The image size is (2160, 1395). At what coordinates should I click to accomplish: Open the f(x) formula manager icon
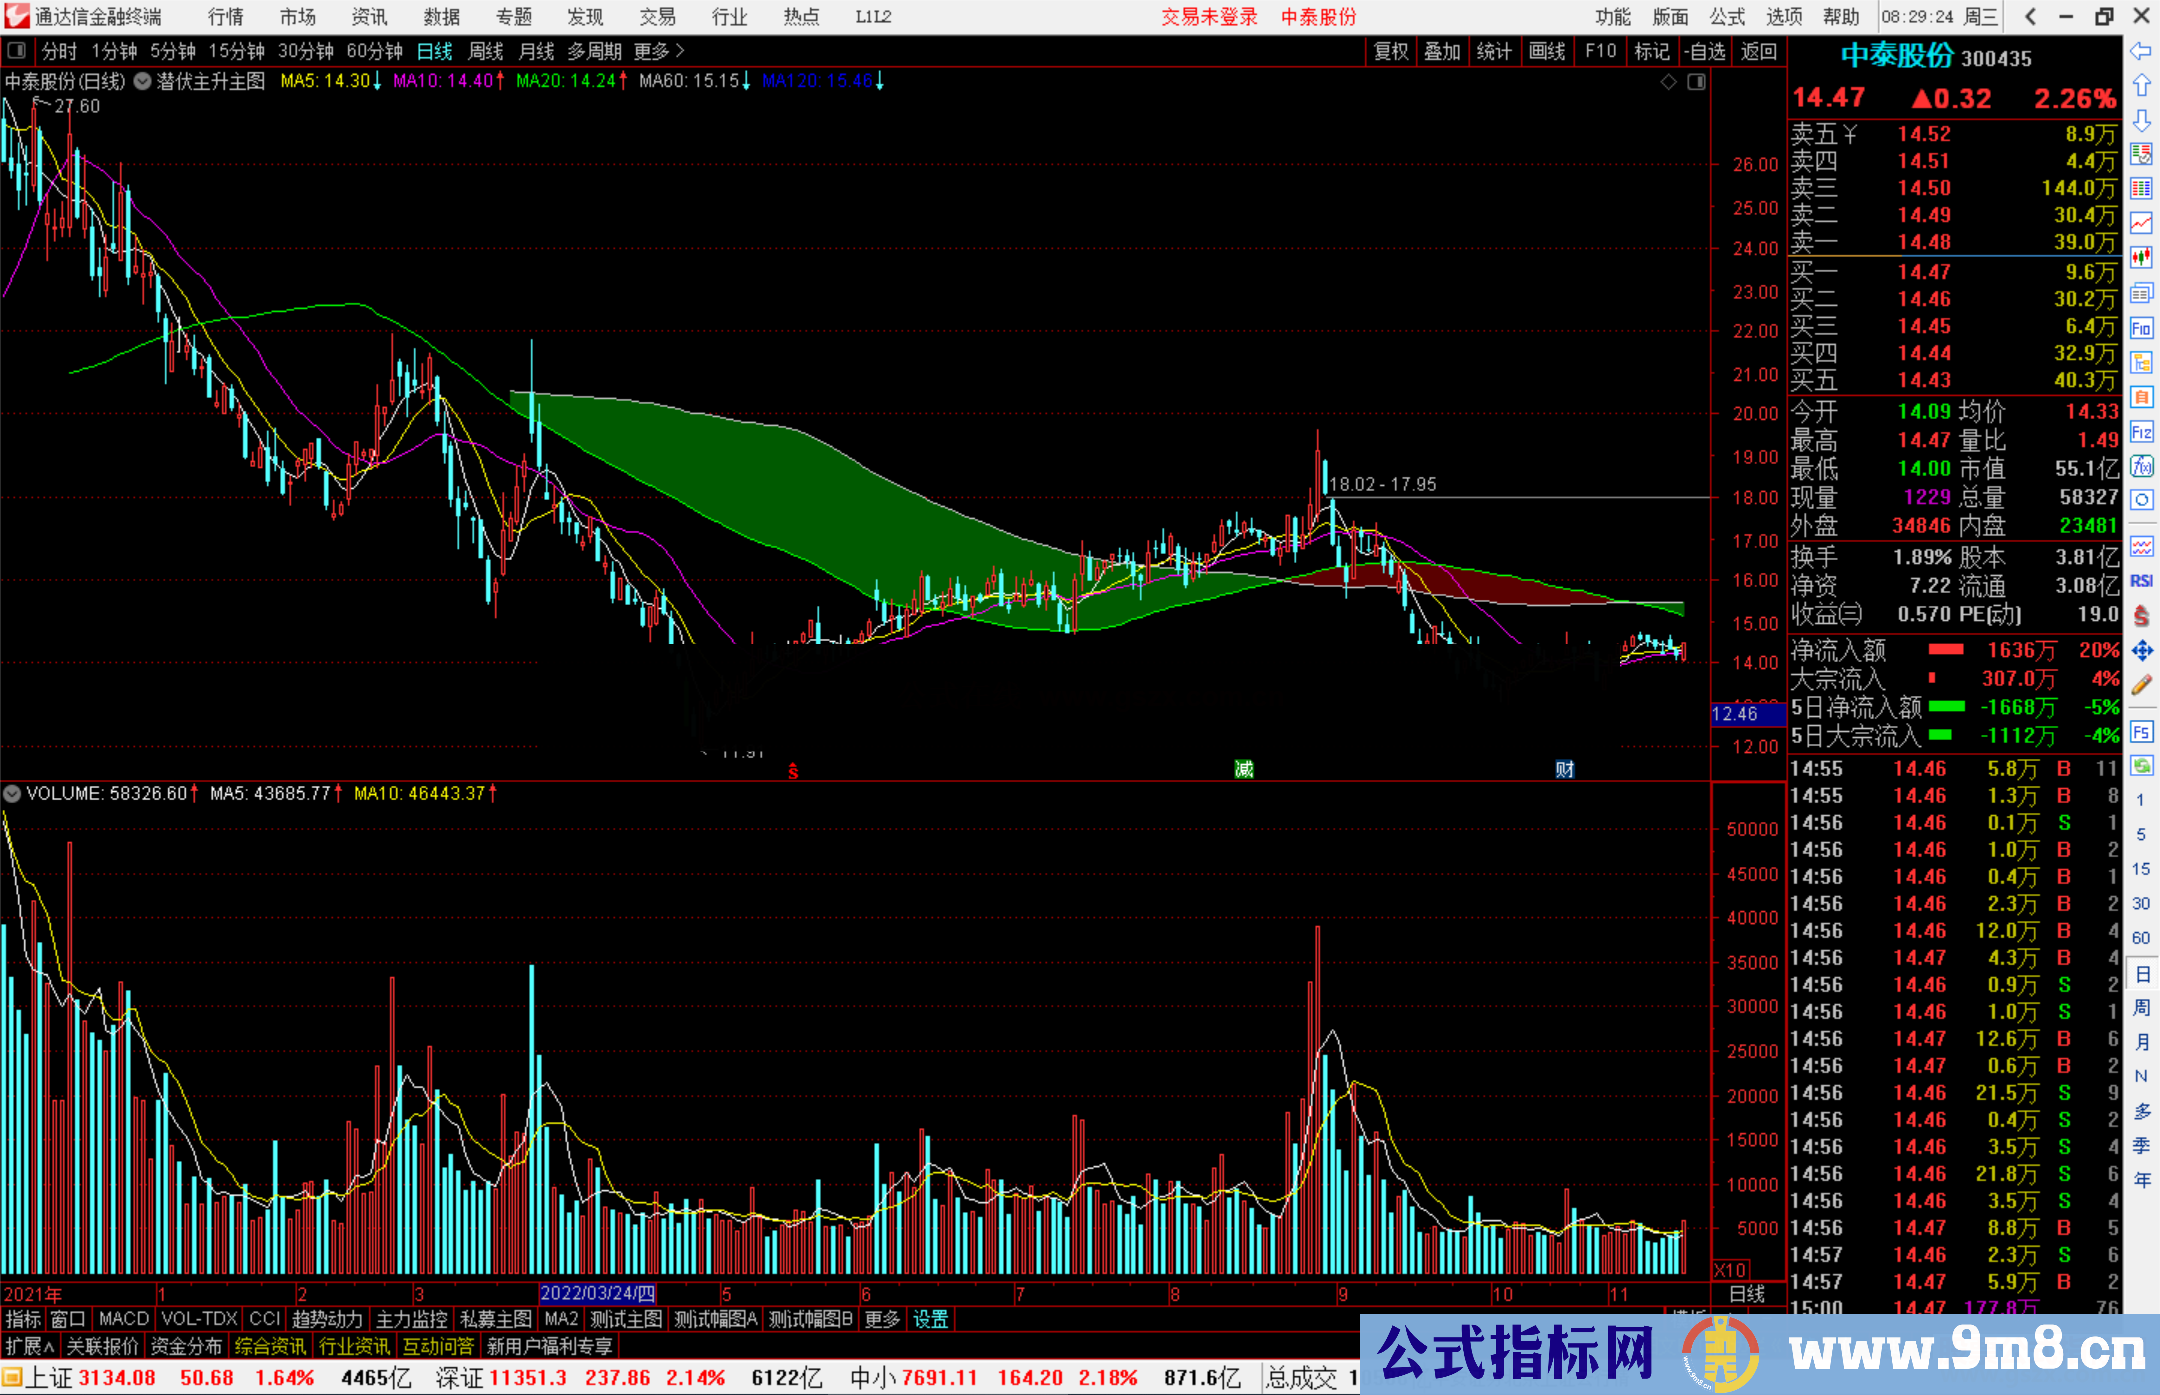2141,466
